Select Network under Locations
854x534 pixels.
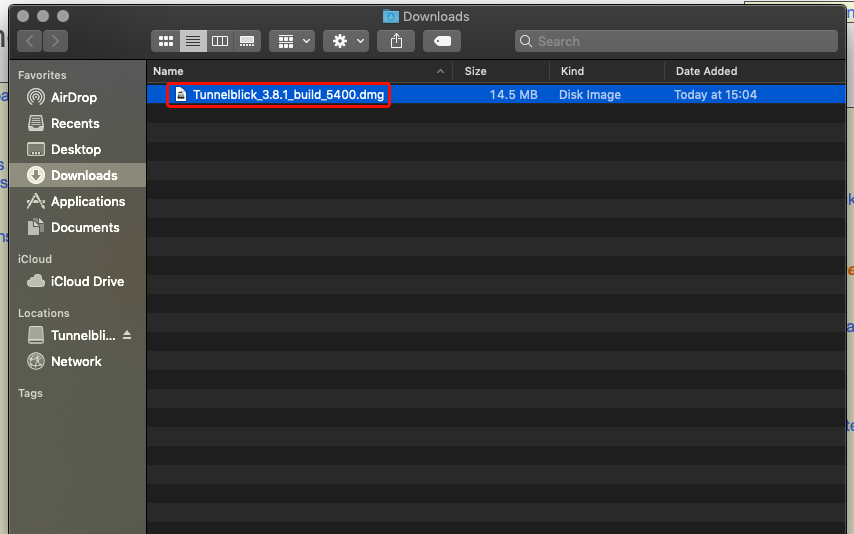[x=76, y=361]
